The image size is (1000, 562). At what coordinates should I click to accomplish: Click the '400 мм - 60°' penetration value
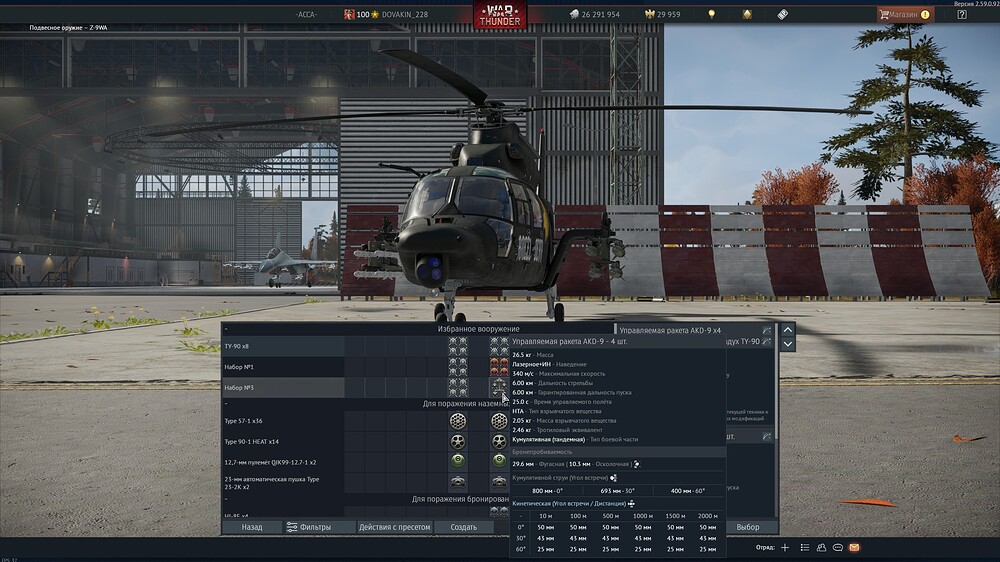click(688, 491)
